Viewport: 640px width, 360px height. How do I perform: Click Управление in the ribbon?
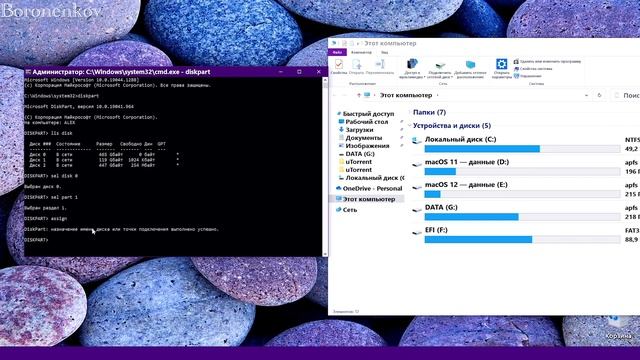[x=527, y=76]
